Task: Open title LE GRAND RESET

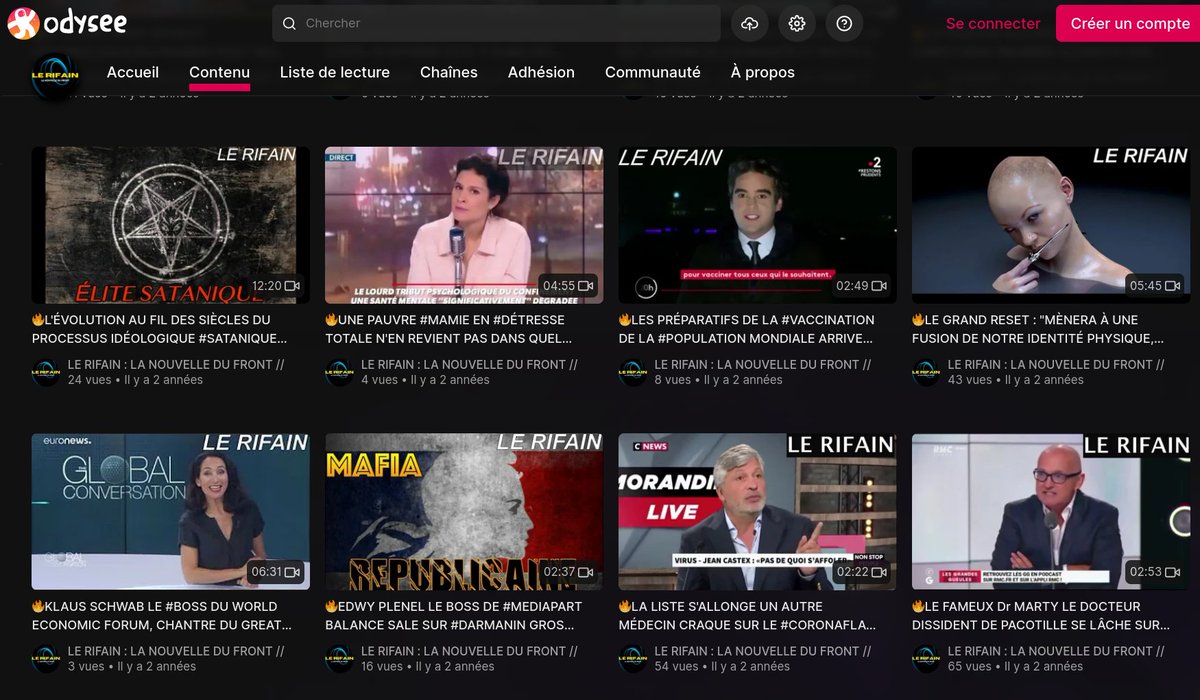Action: [1038, 329]
